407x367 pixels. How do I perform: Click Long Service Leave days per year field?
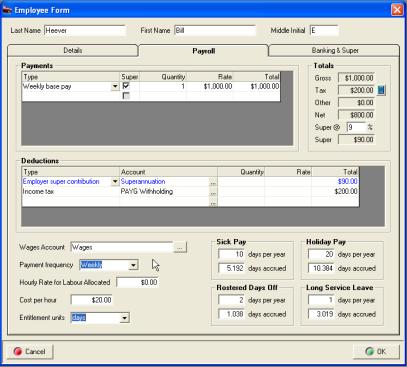coord(321,300)
